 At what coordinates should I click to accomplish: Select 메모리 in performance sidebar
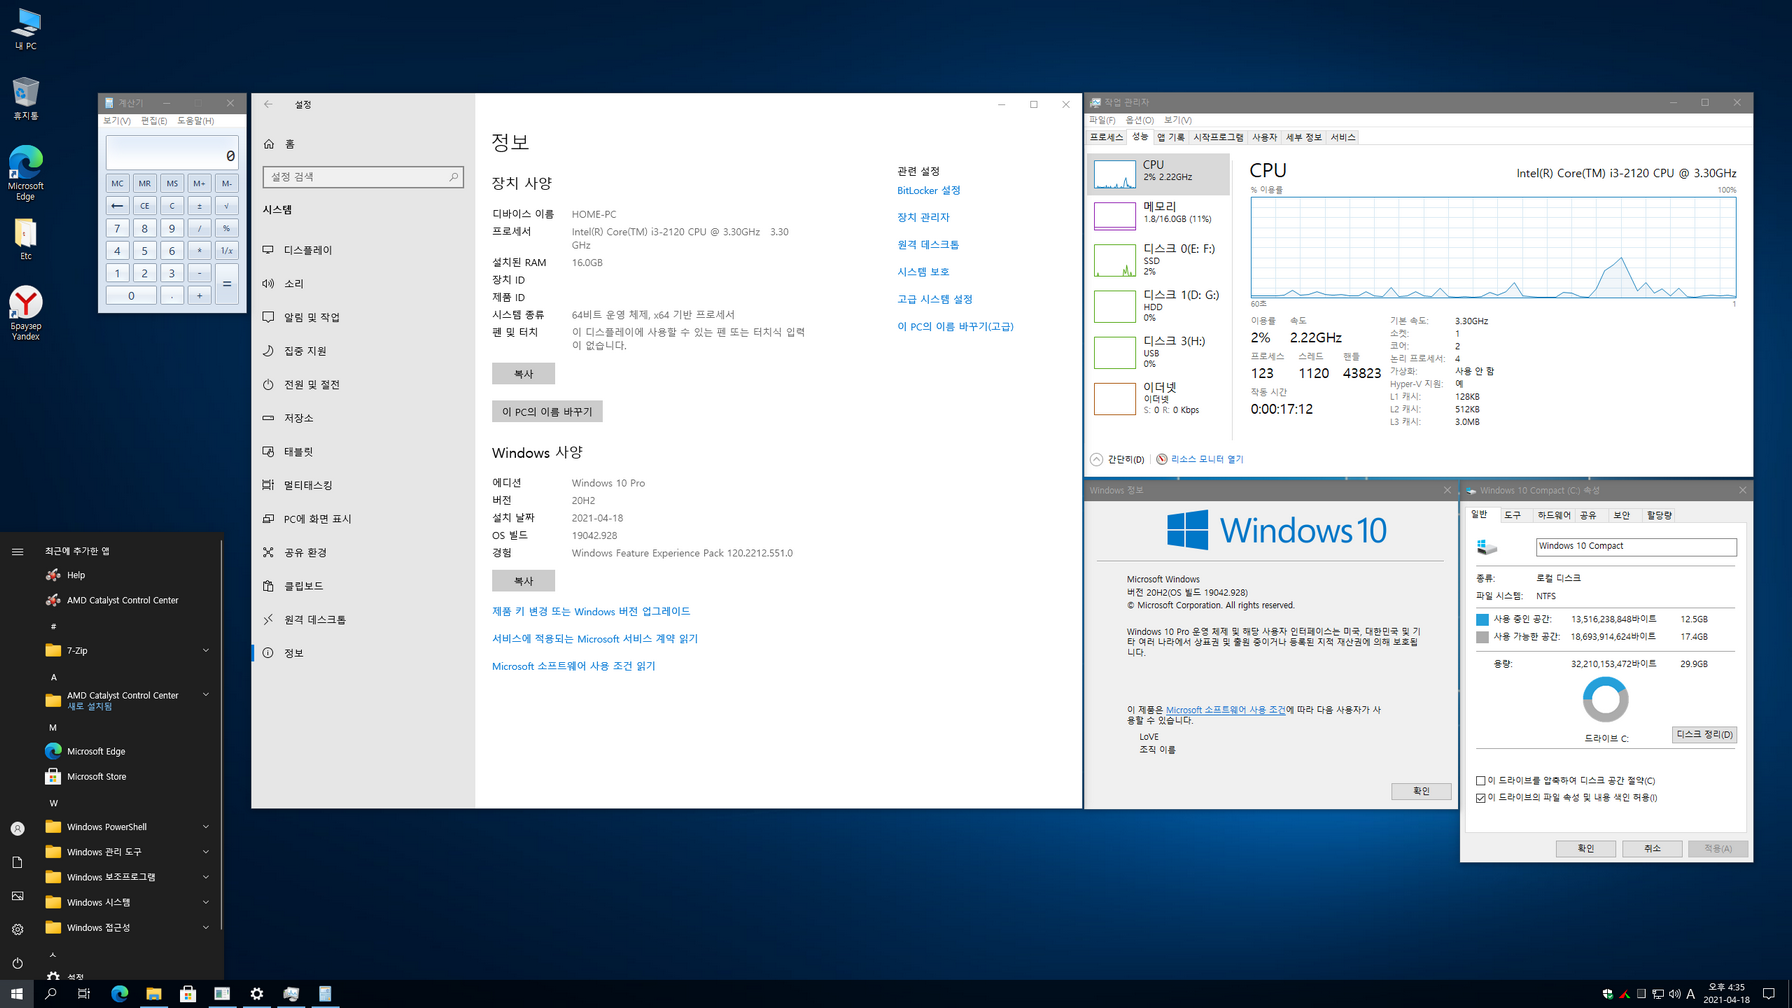(x=1158, y=214)
